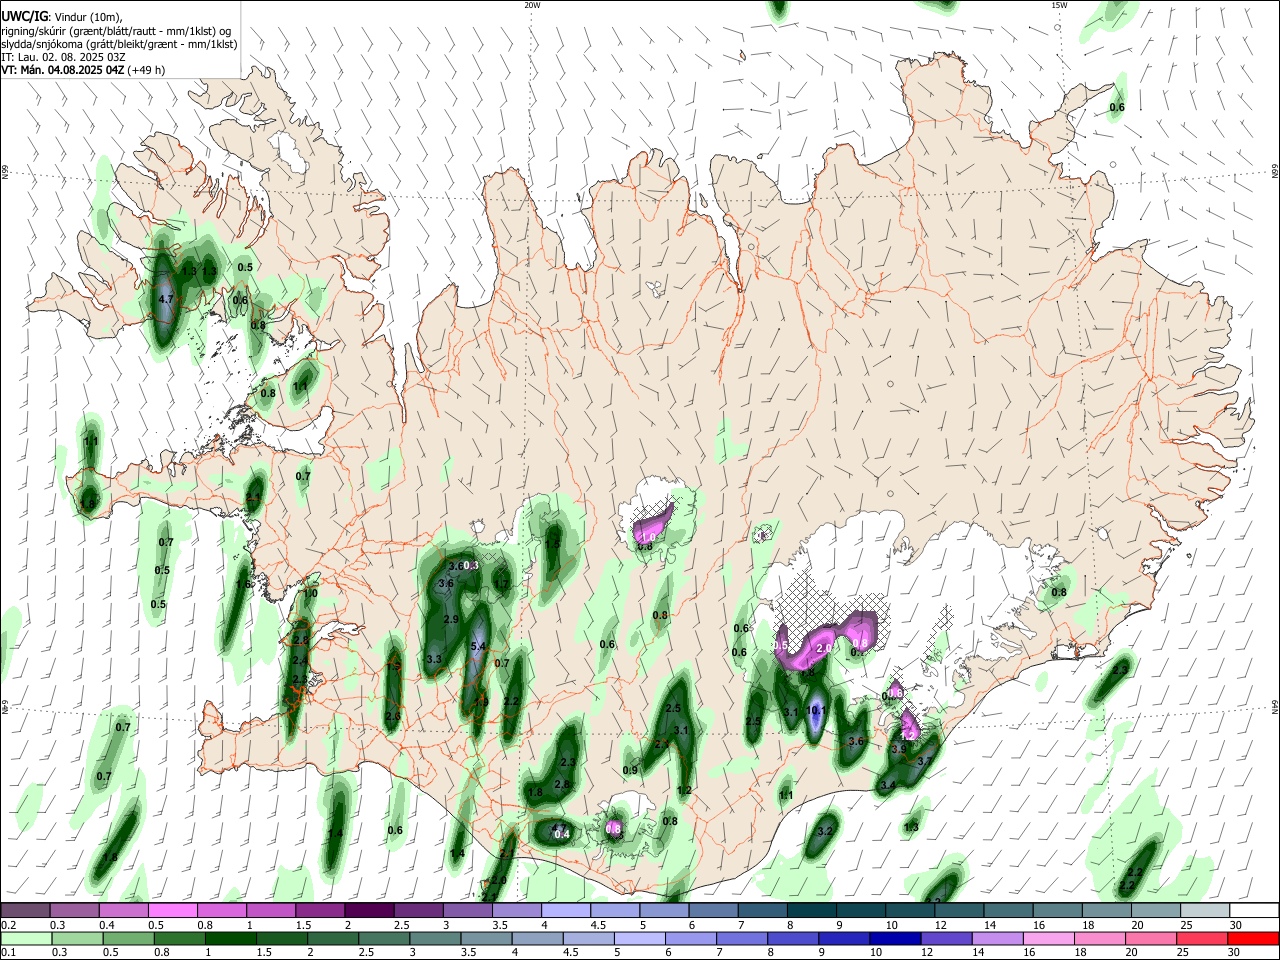The height and width of the screenshot is (960, 1280).
Task: Click the dark purple 2 mm swatch in the snow scale
Action: tap(368, 910)
